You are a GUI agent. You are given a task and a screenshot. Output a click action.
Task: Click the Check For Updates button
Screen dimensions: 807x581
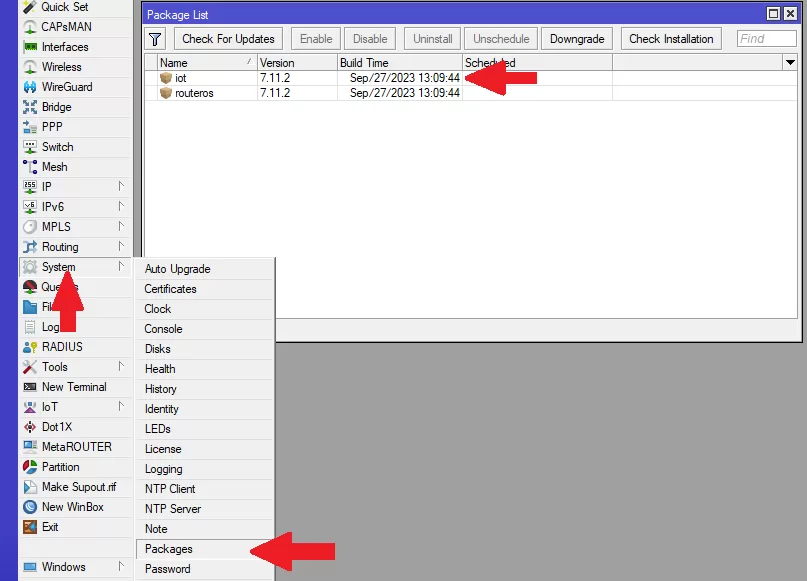(x=229, y=39)
